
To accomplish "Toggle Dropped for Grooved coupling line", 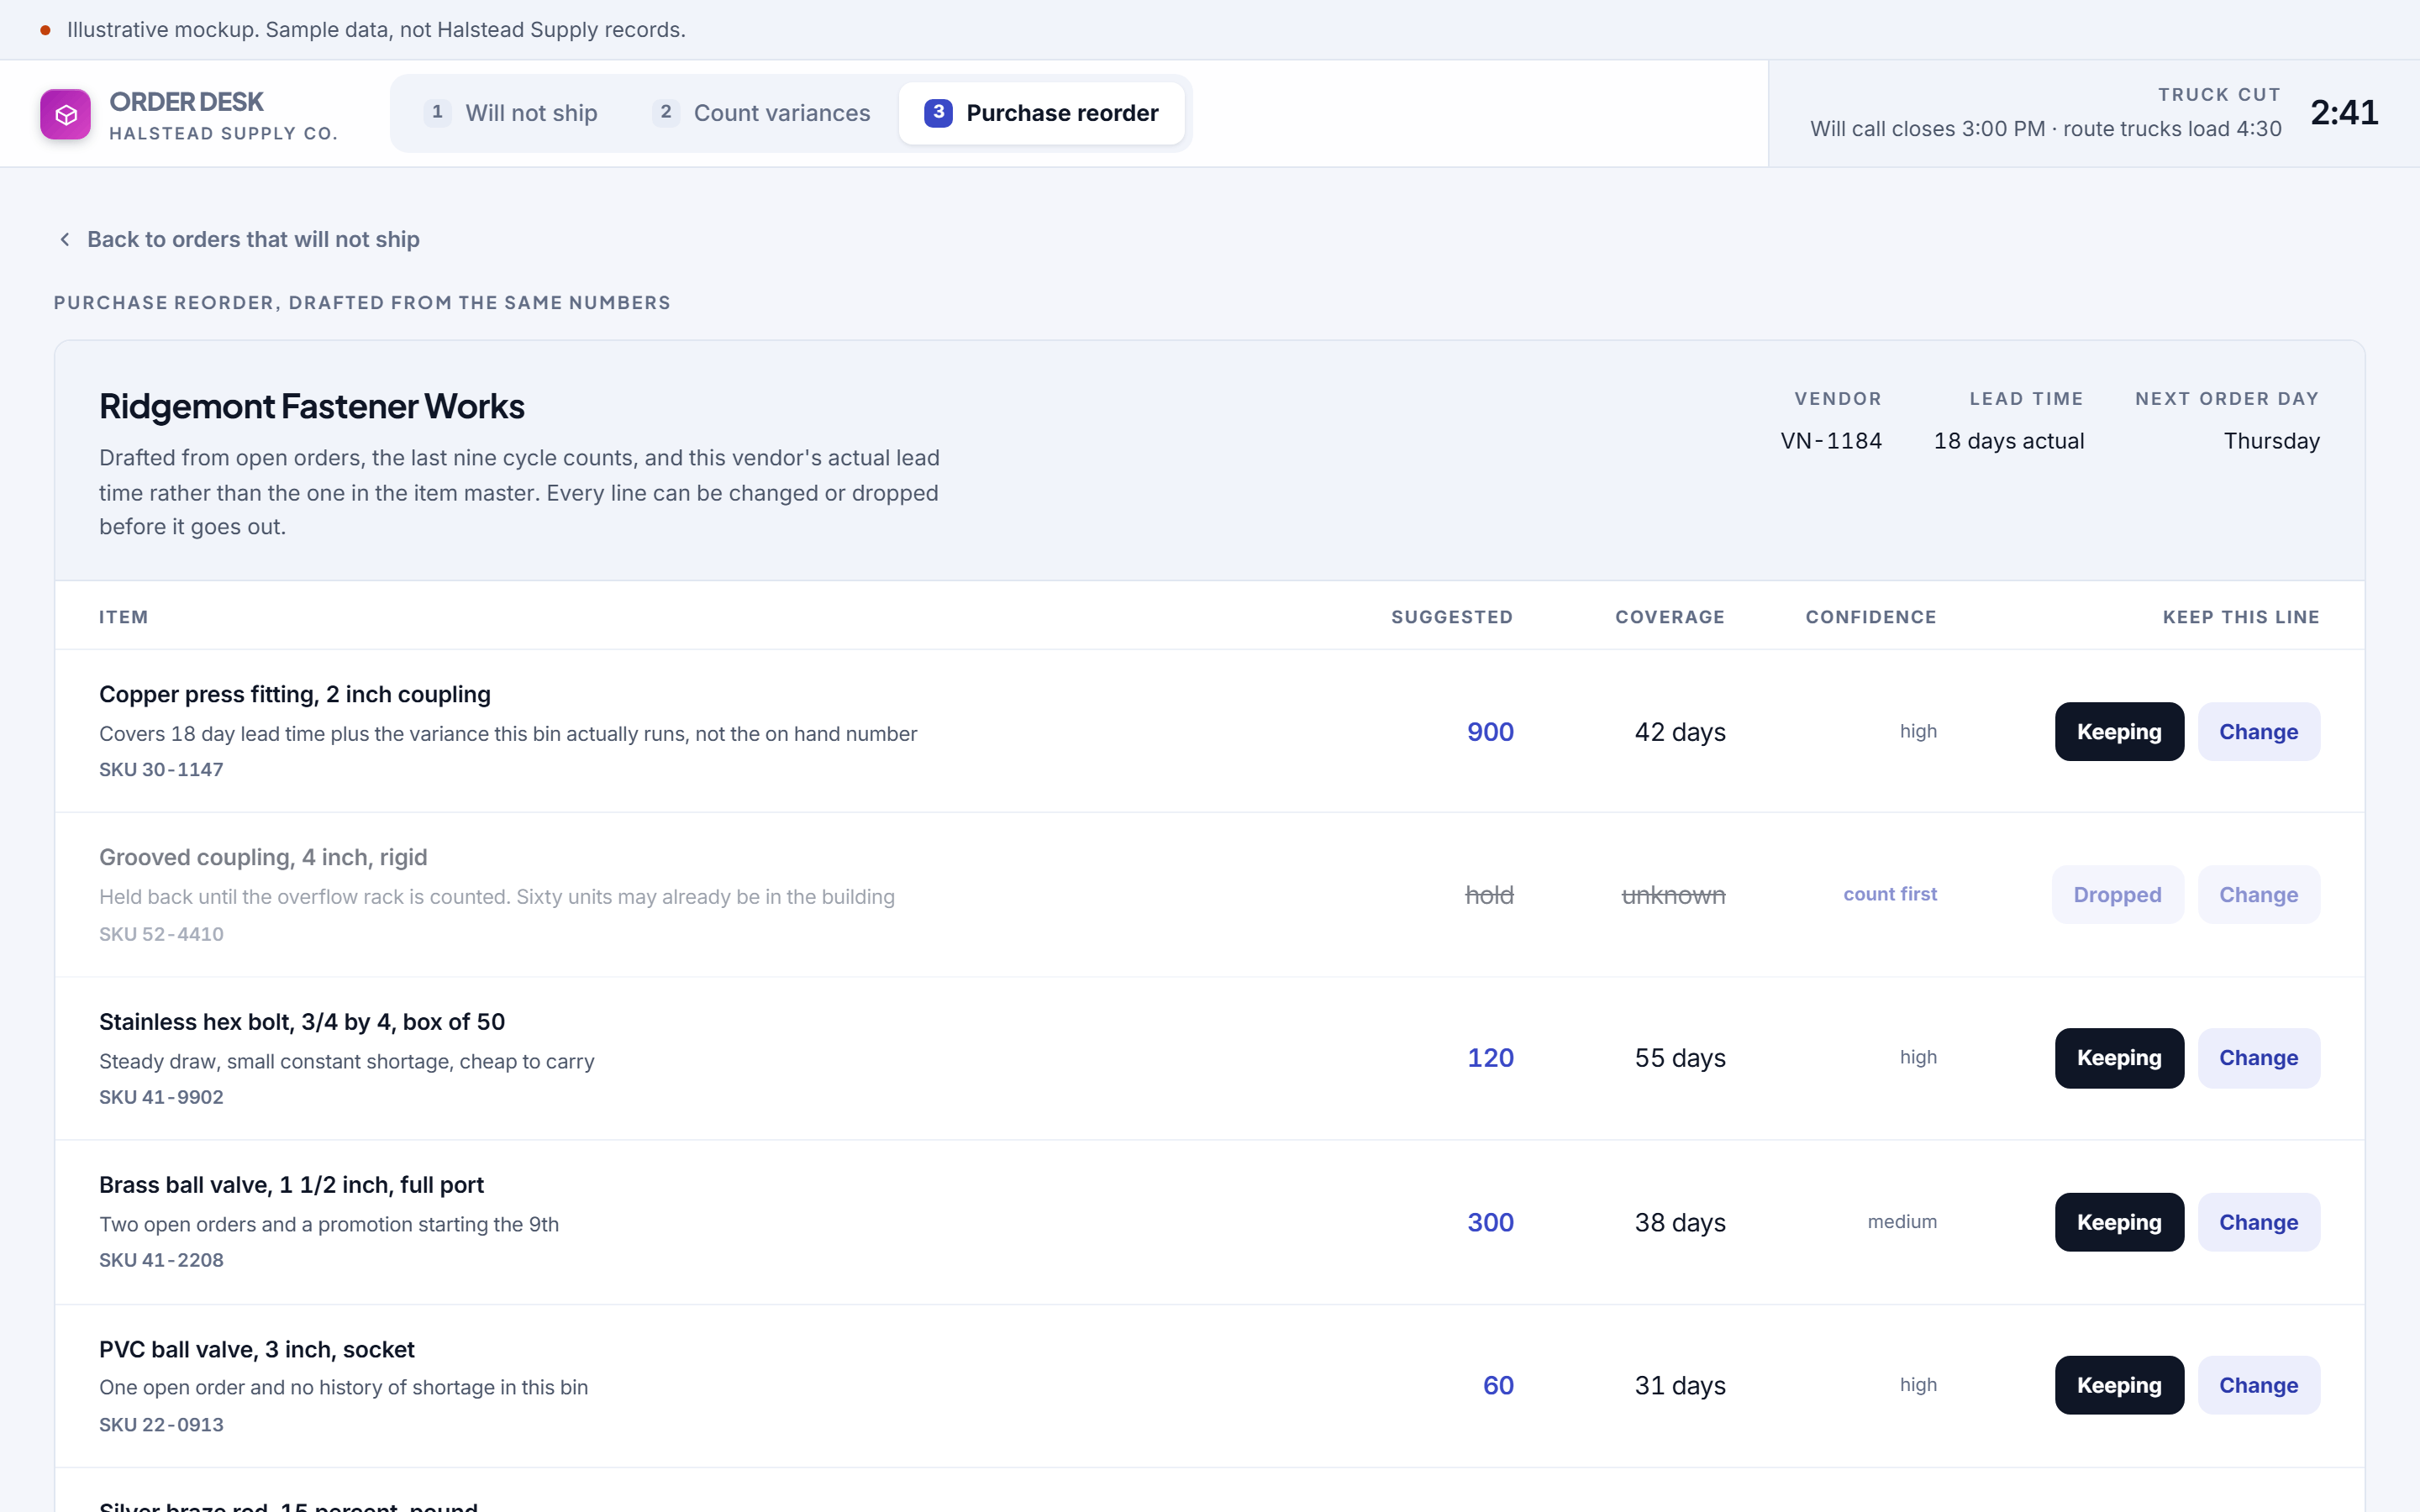I will pyautogui.click(x=2117, y=895).
